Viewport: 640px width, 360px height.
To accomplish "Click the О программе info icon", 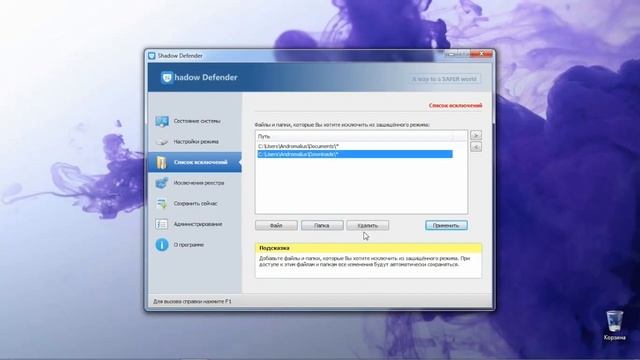I will pos(162,245).
